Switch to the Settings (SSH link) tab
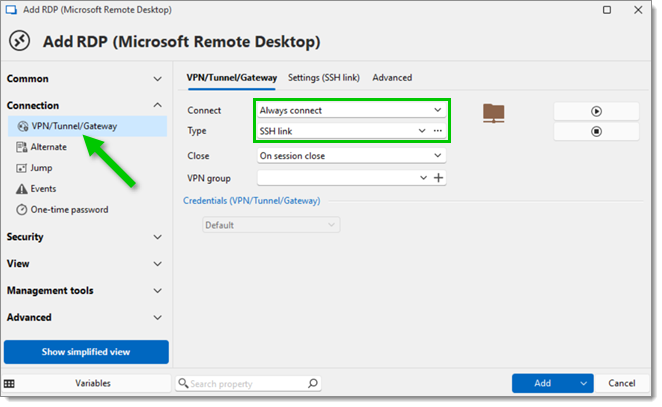 [x=324, y=78]
